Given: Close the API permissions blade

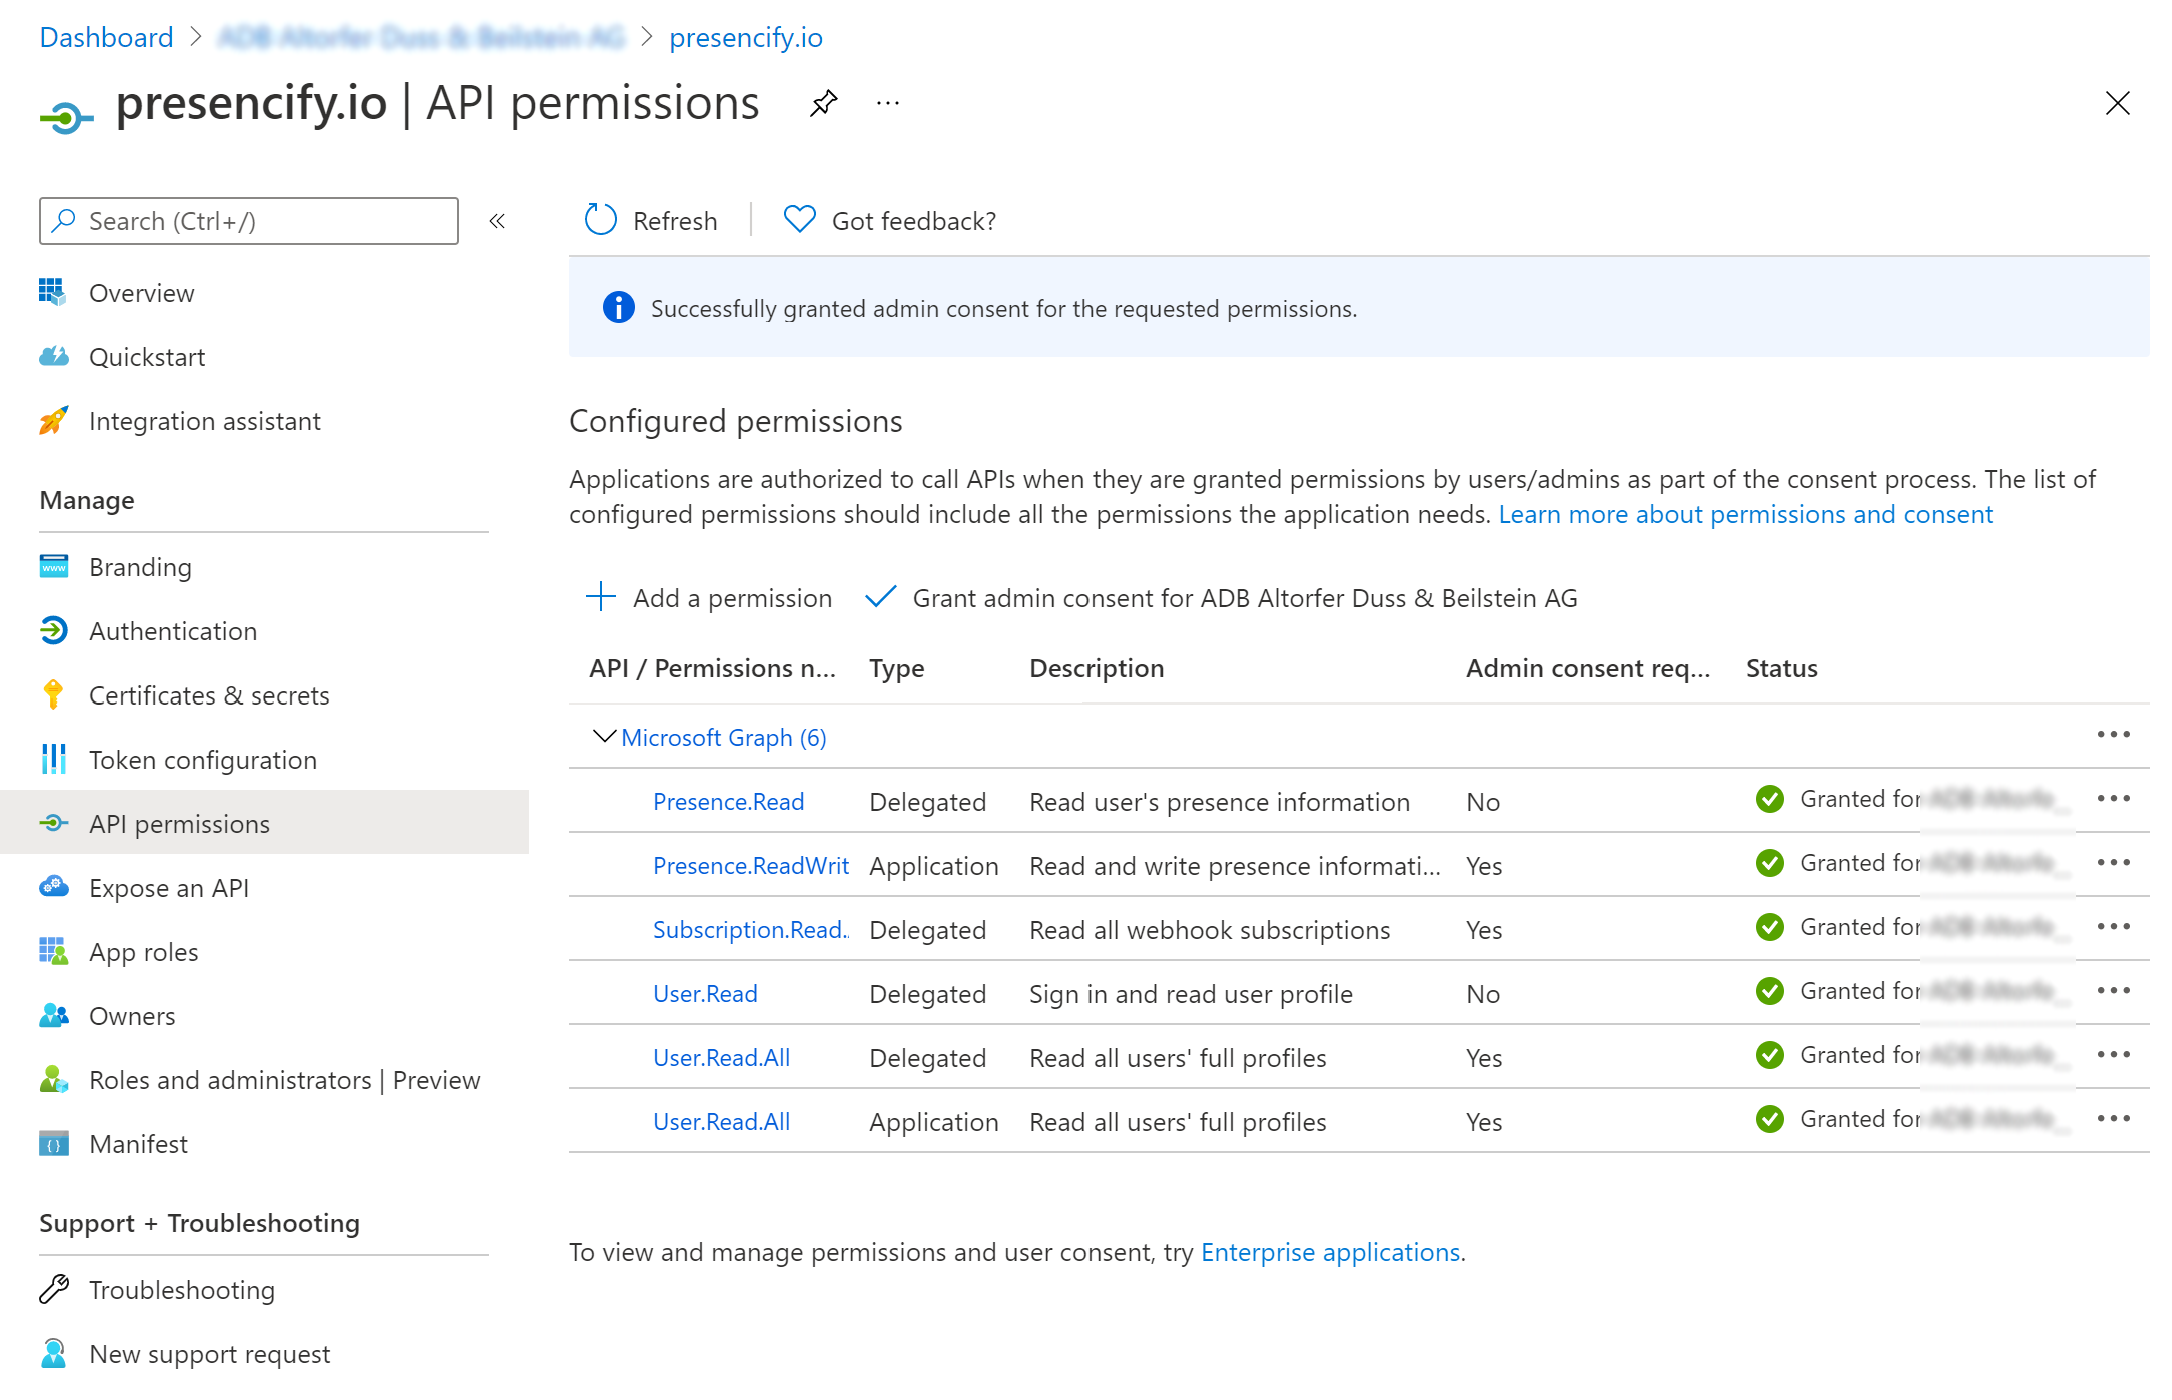Looking at the screenshot, I should tap(2117, 103).
